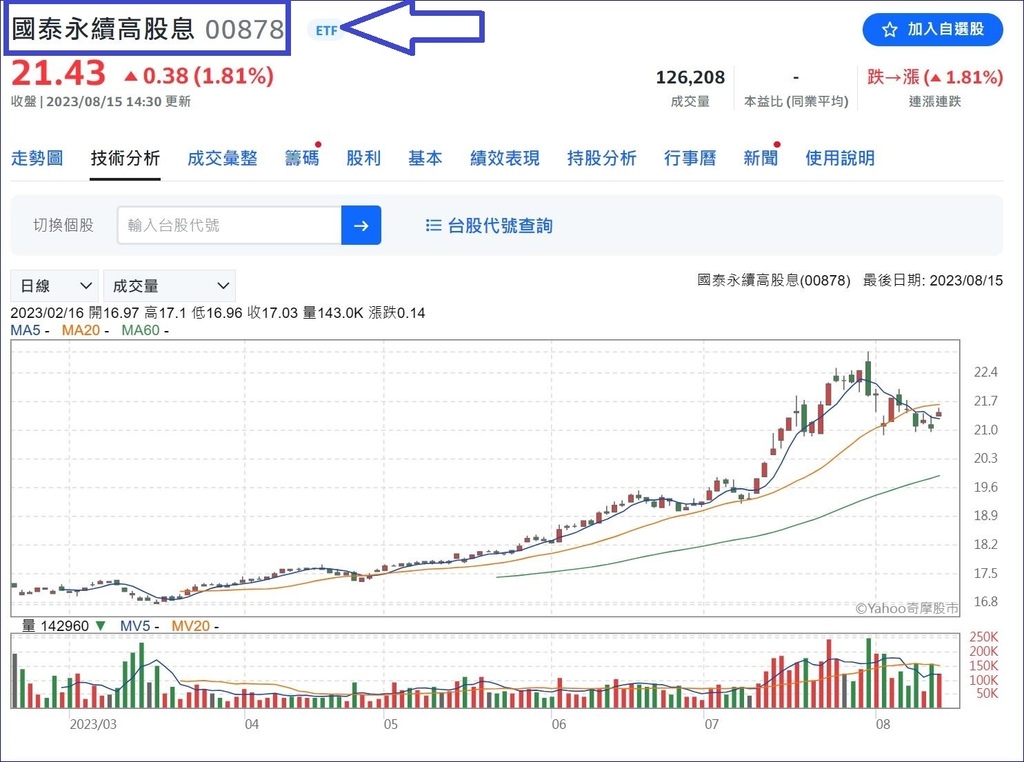Screen dimensions: 1024x762
Task: Click the 21.43 closing price
Action: 58,73
